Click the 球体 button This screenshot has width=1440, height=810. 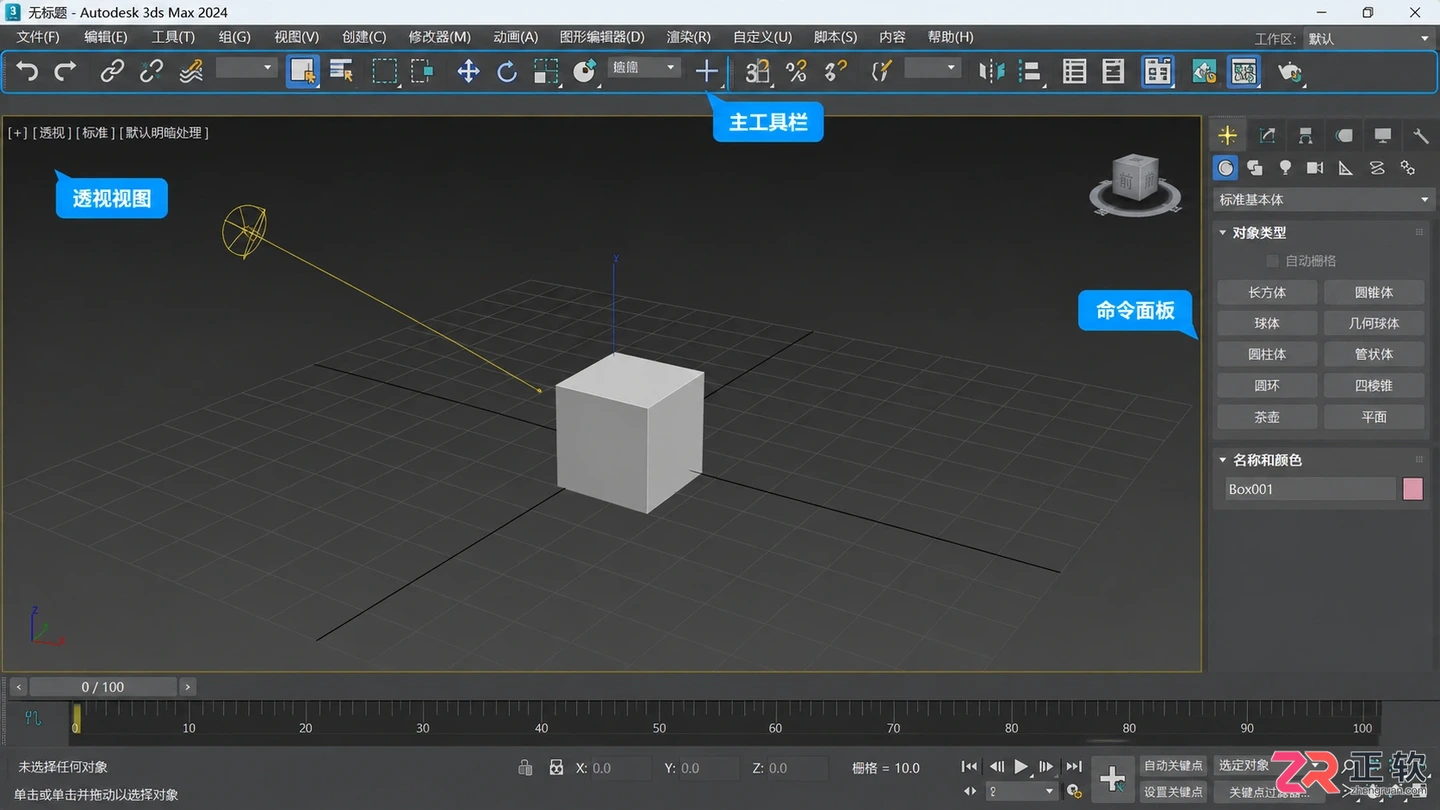(x=1267, y=323)
